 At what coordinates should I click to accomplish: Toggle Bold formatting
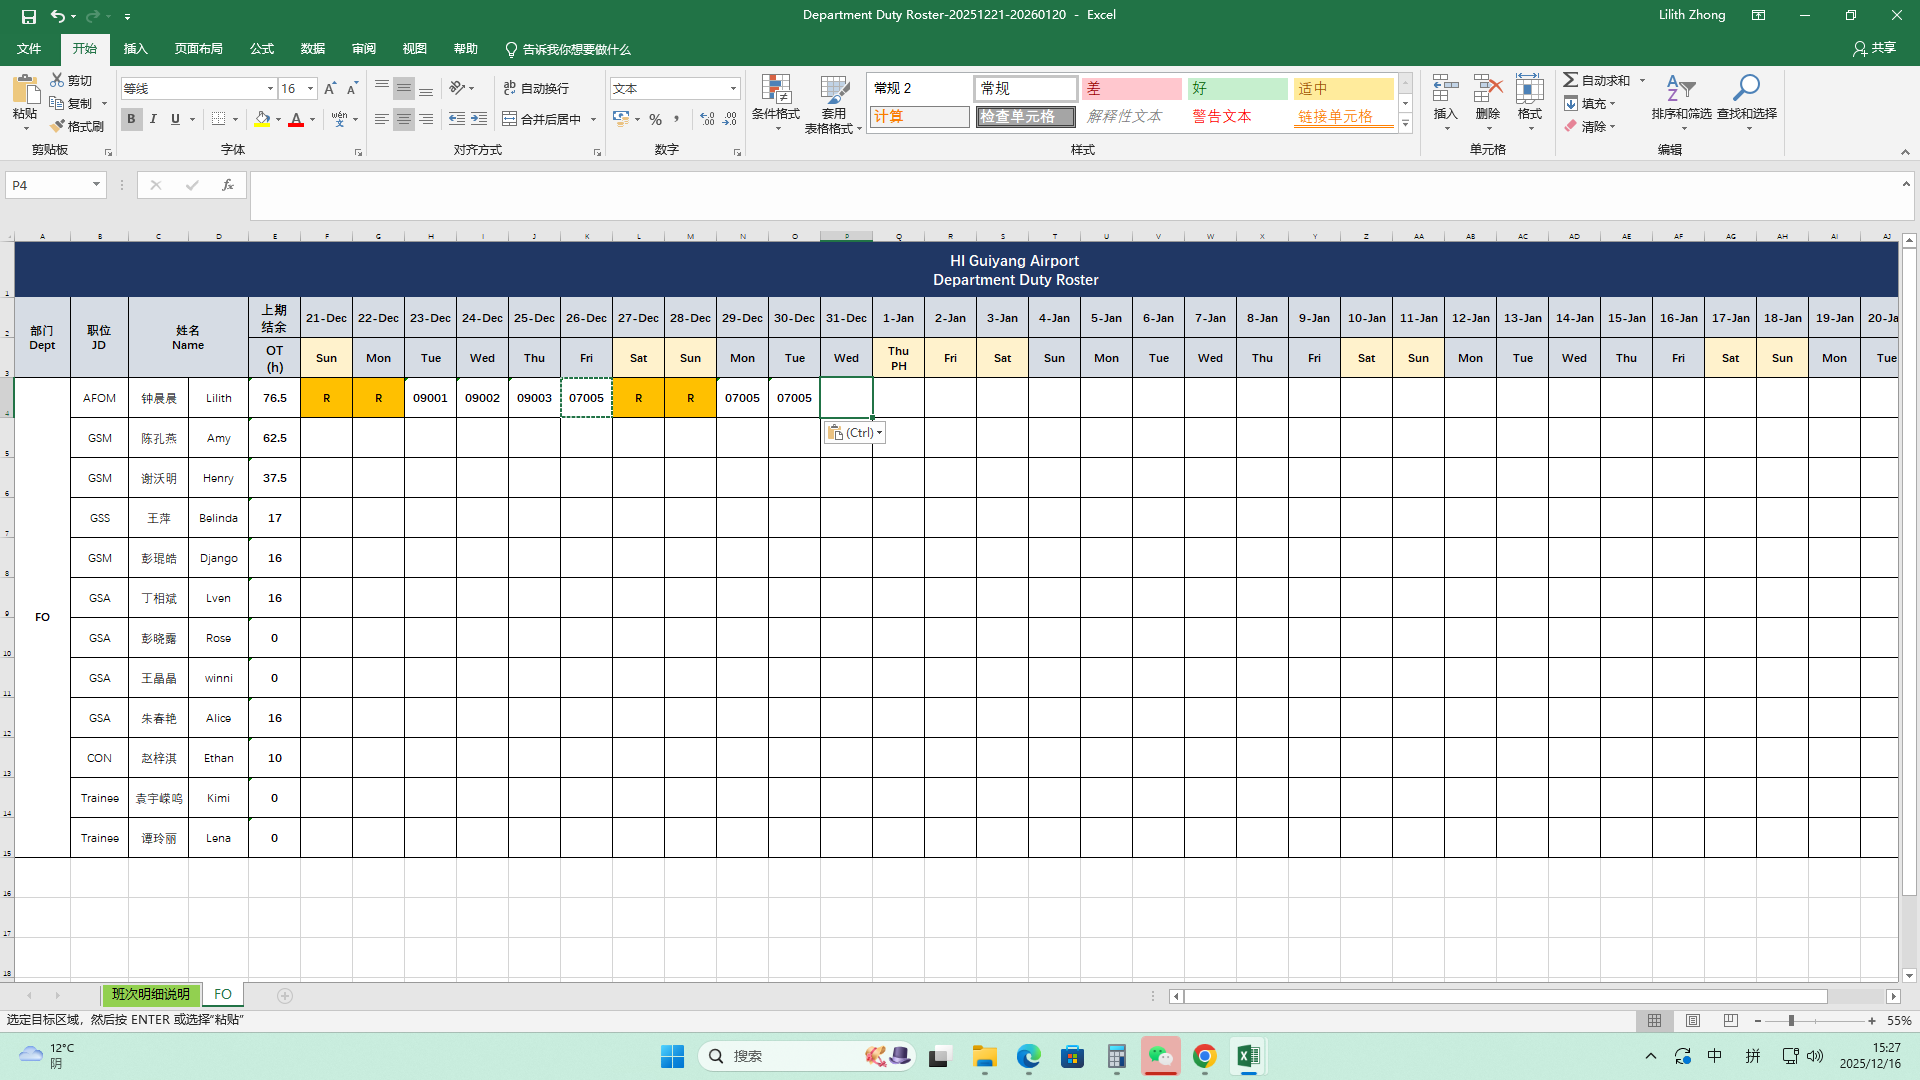coord(131,119)
